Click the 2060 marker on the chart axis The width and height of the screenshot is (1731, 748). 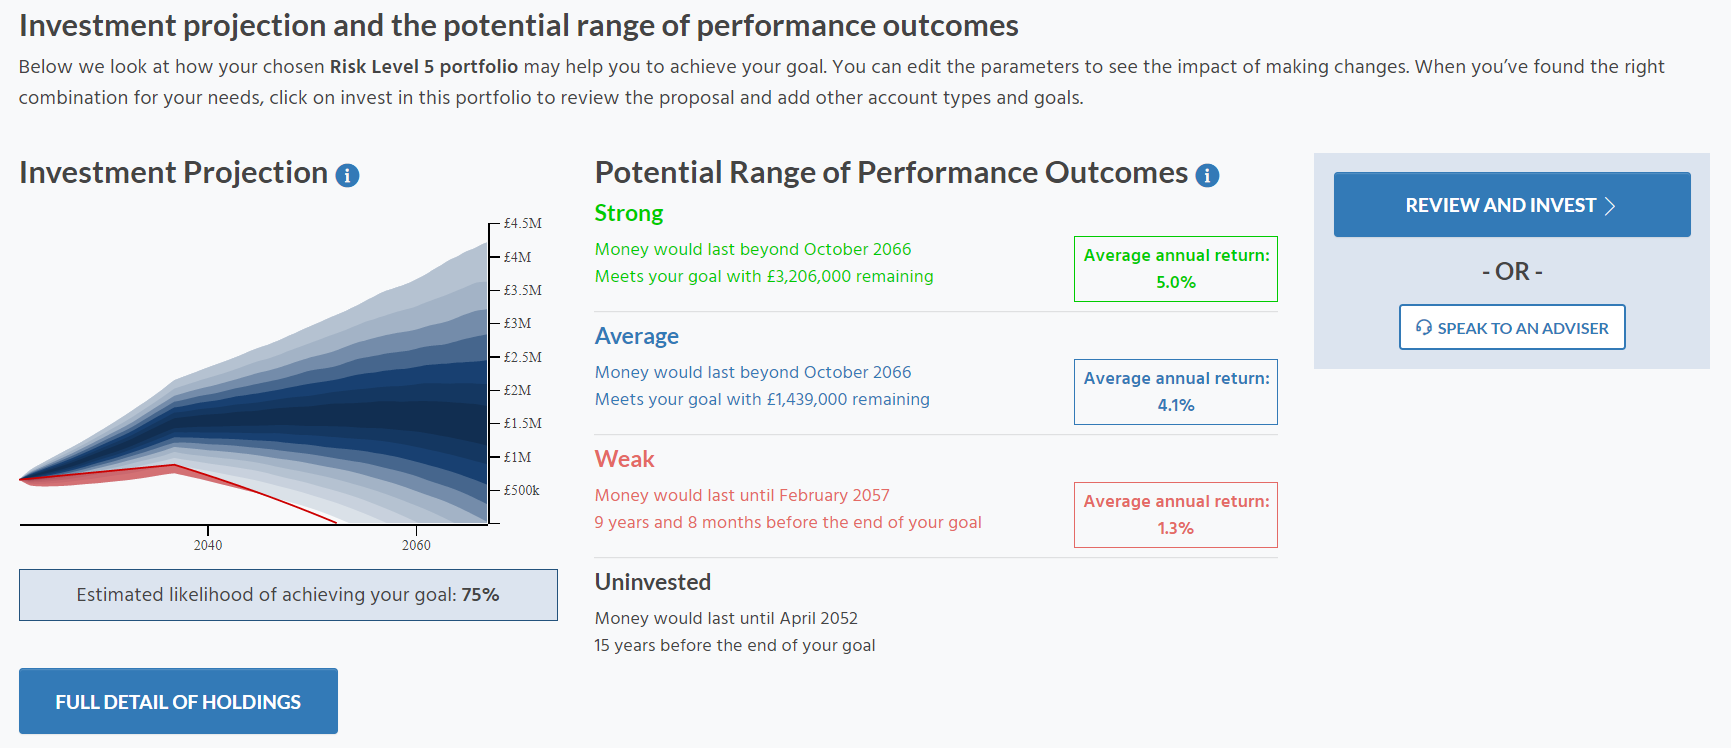[416, 545]
